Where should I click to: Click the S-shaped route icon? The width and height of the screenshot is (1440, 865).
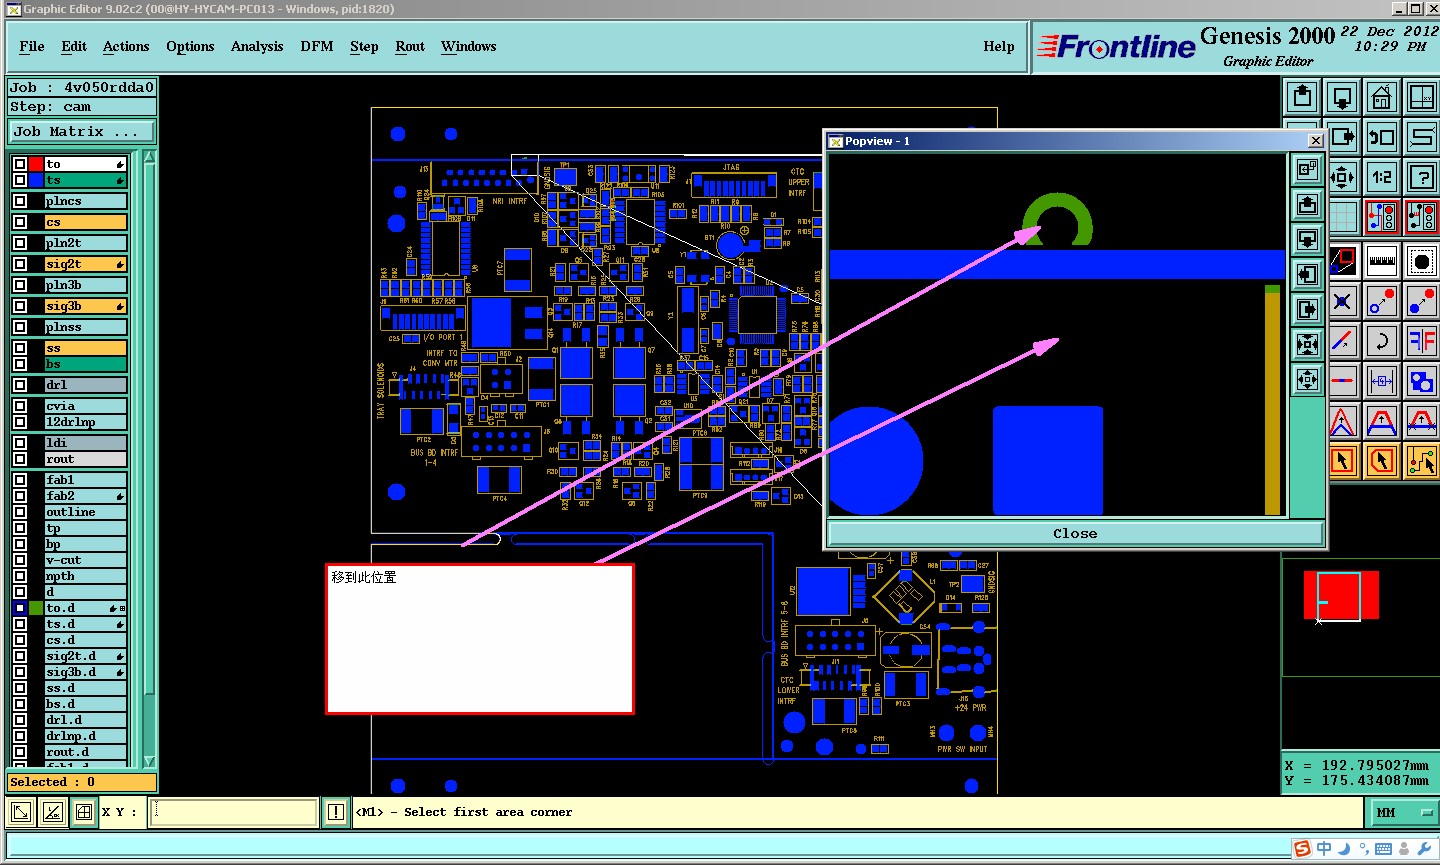pos(1421,137)
